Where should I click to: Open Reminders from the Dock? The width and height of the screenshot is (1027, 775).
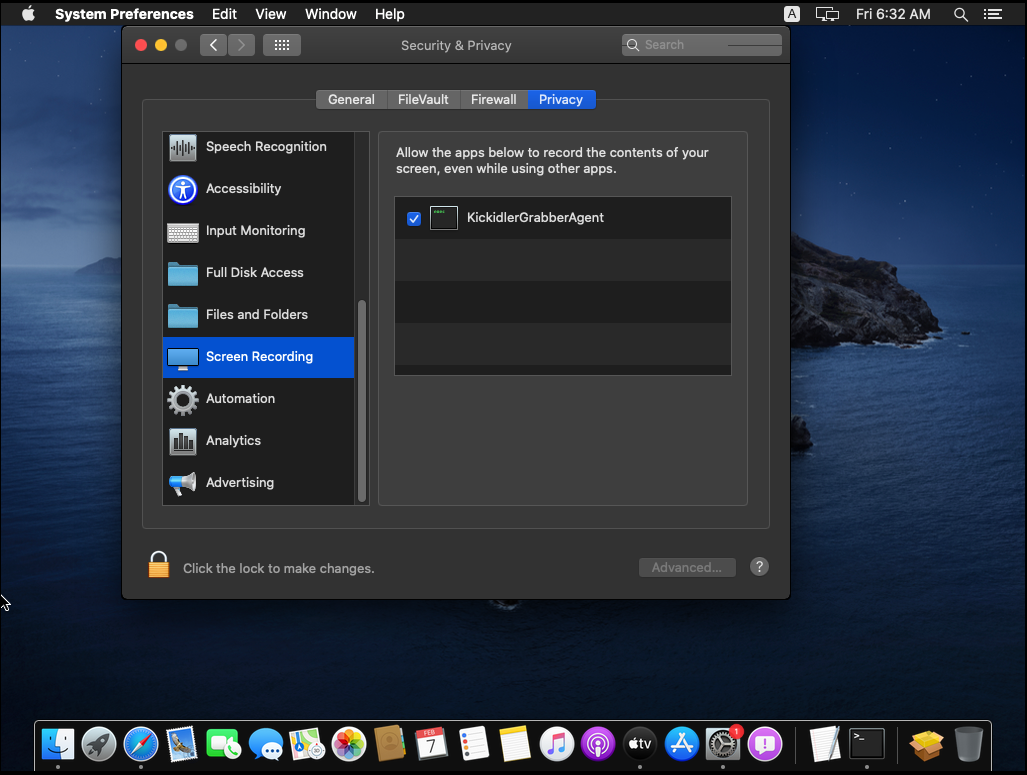click(x=474, y=744)
